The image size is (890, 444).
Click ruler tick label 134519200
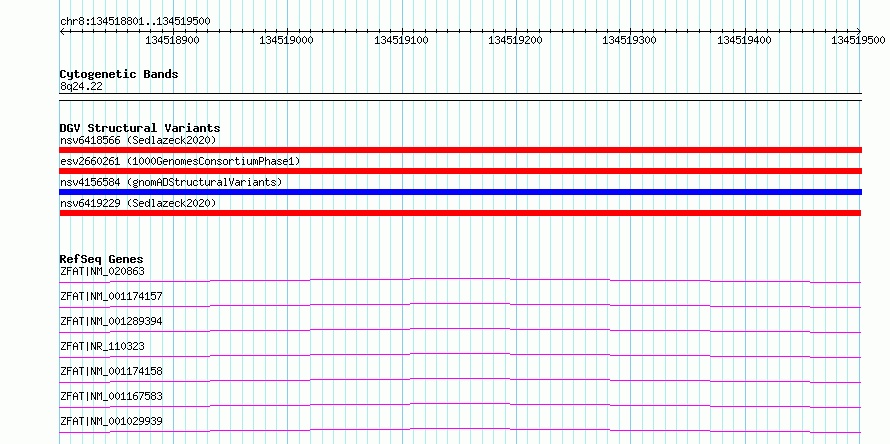(515, 40)
